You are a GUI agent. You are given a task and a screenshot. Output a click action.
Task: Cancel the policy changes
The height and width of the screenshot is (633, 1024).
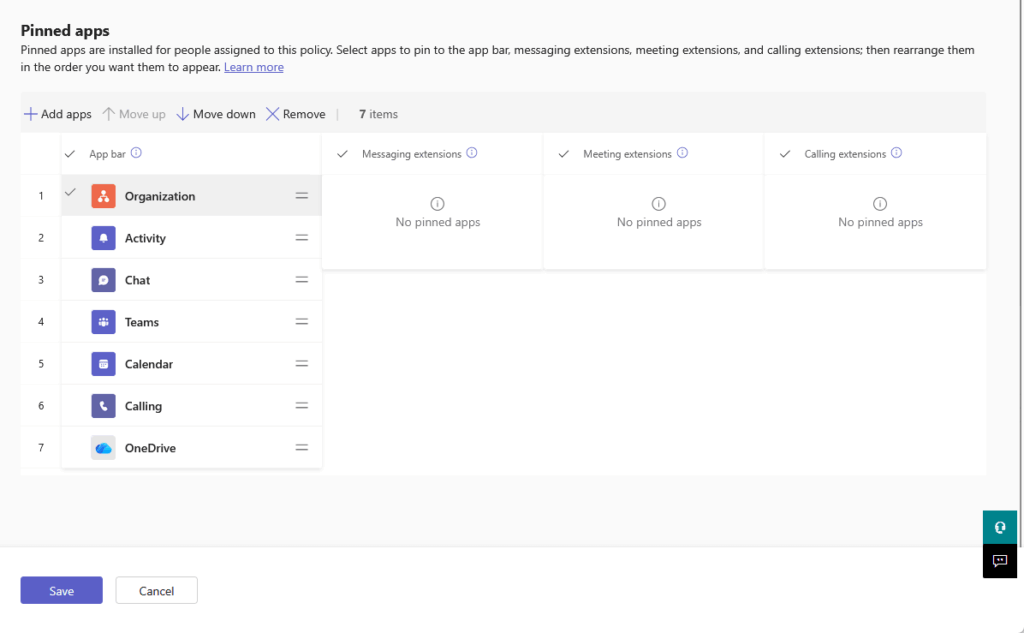(x=157, y=591)
